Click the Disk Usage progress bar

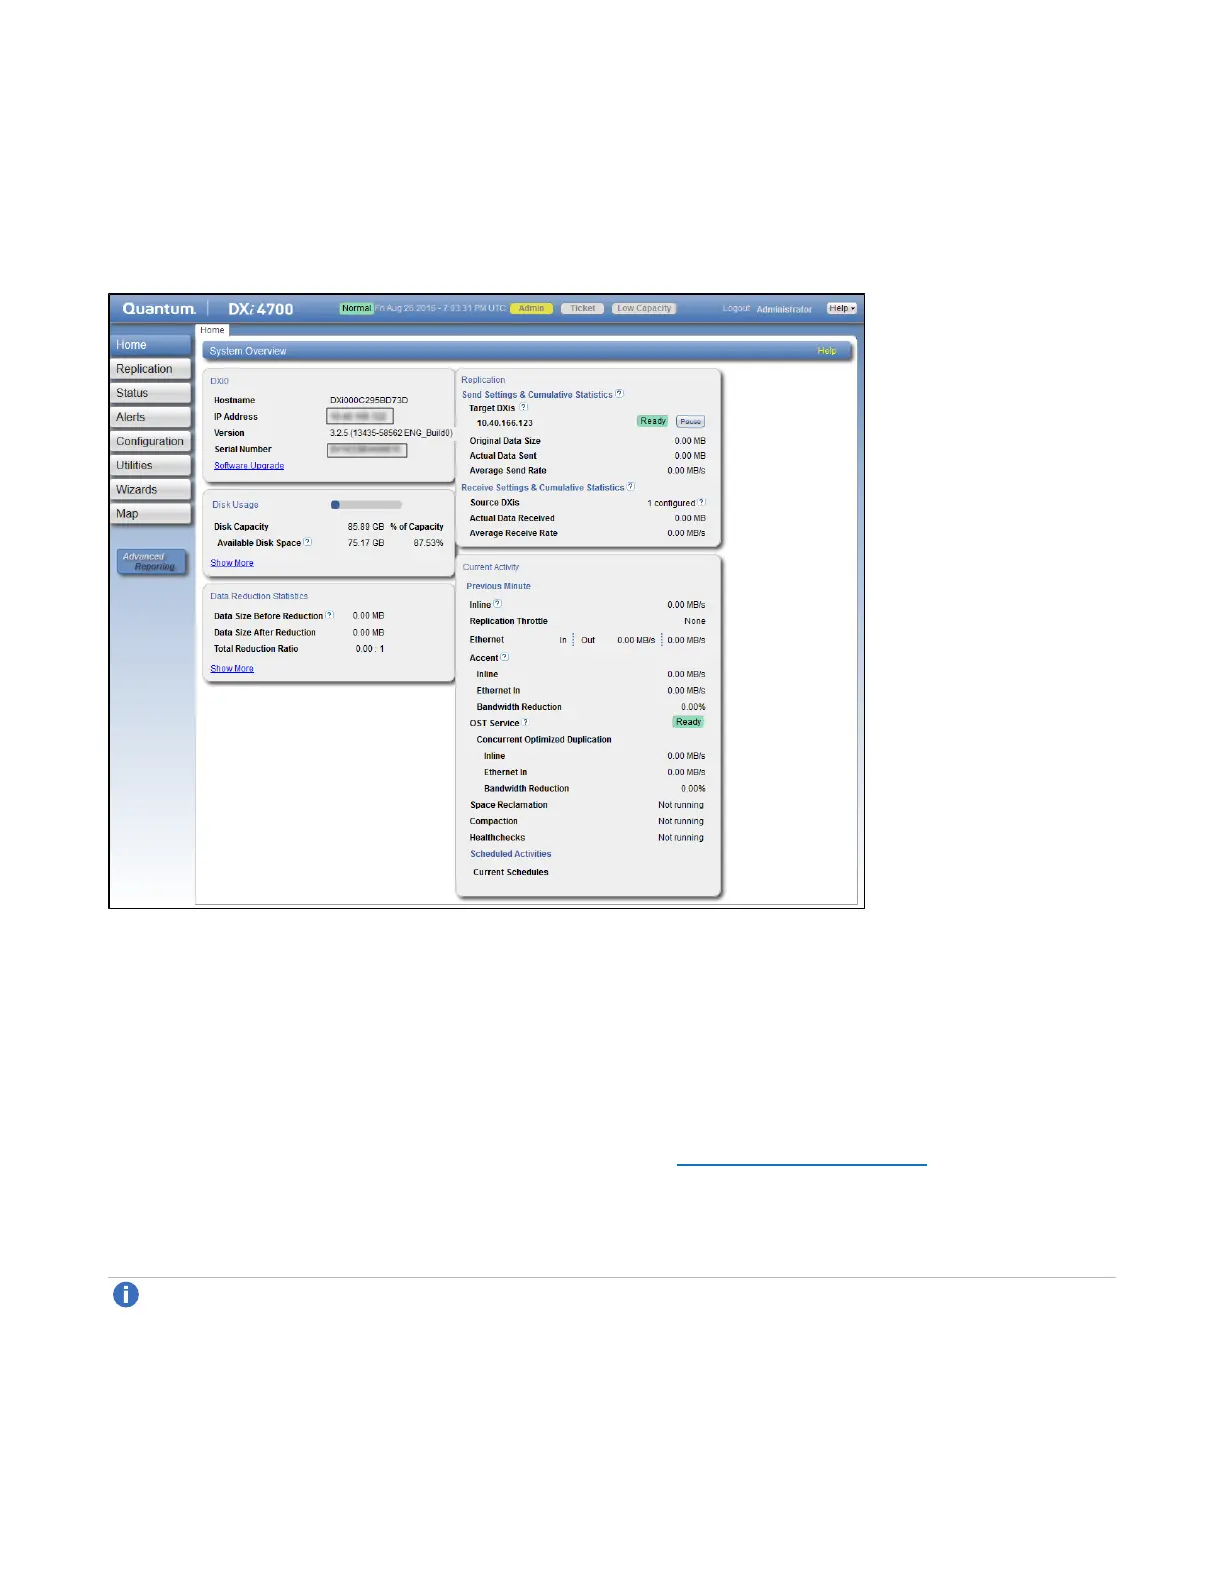(366, 505)
